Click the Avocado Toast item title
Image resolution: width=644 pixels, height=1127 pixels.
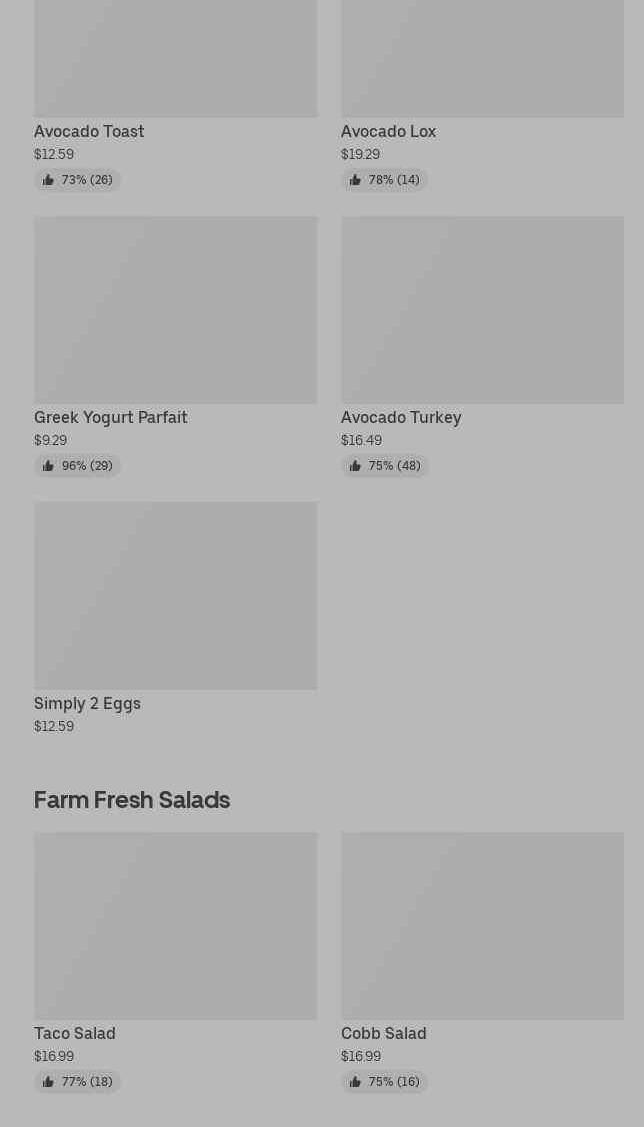[x=89, y=131]
